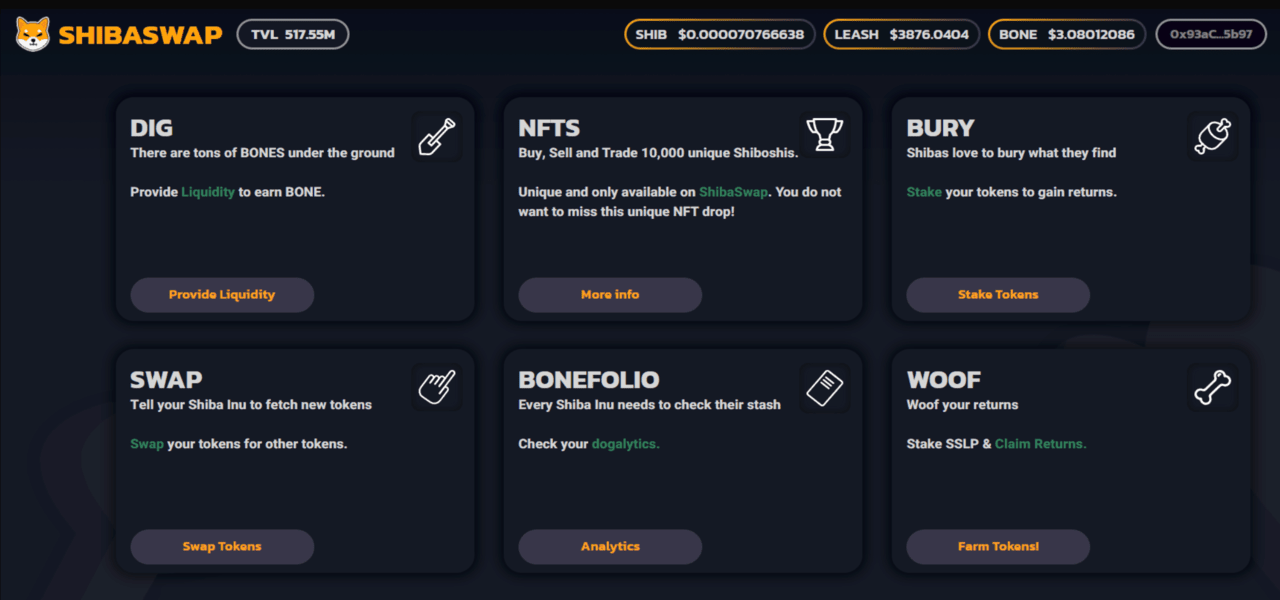Click the Shiba Inu dog logo icon
This screenshot has width=1280, height=600.
coord(33,34)
